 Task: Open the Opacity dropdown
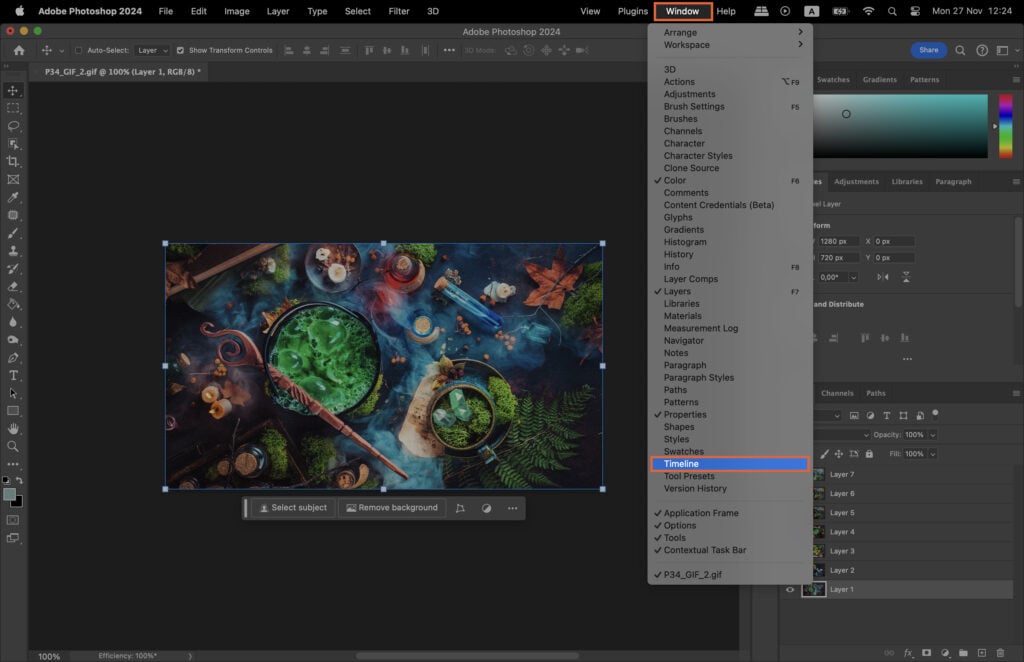pos(932,435)
